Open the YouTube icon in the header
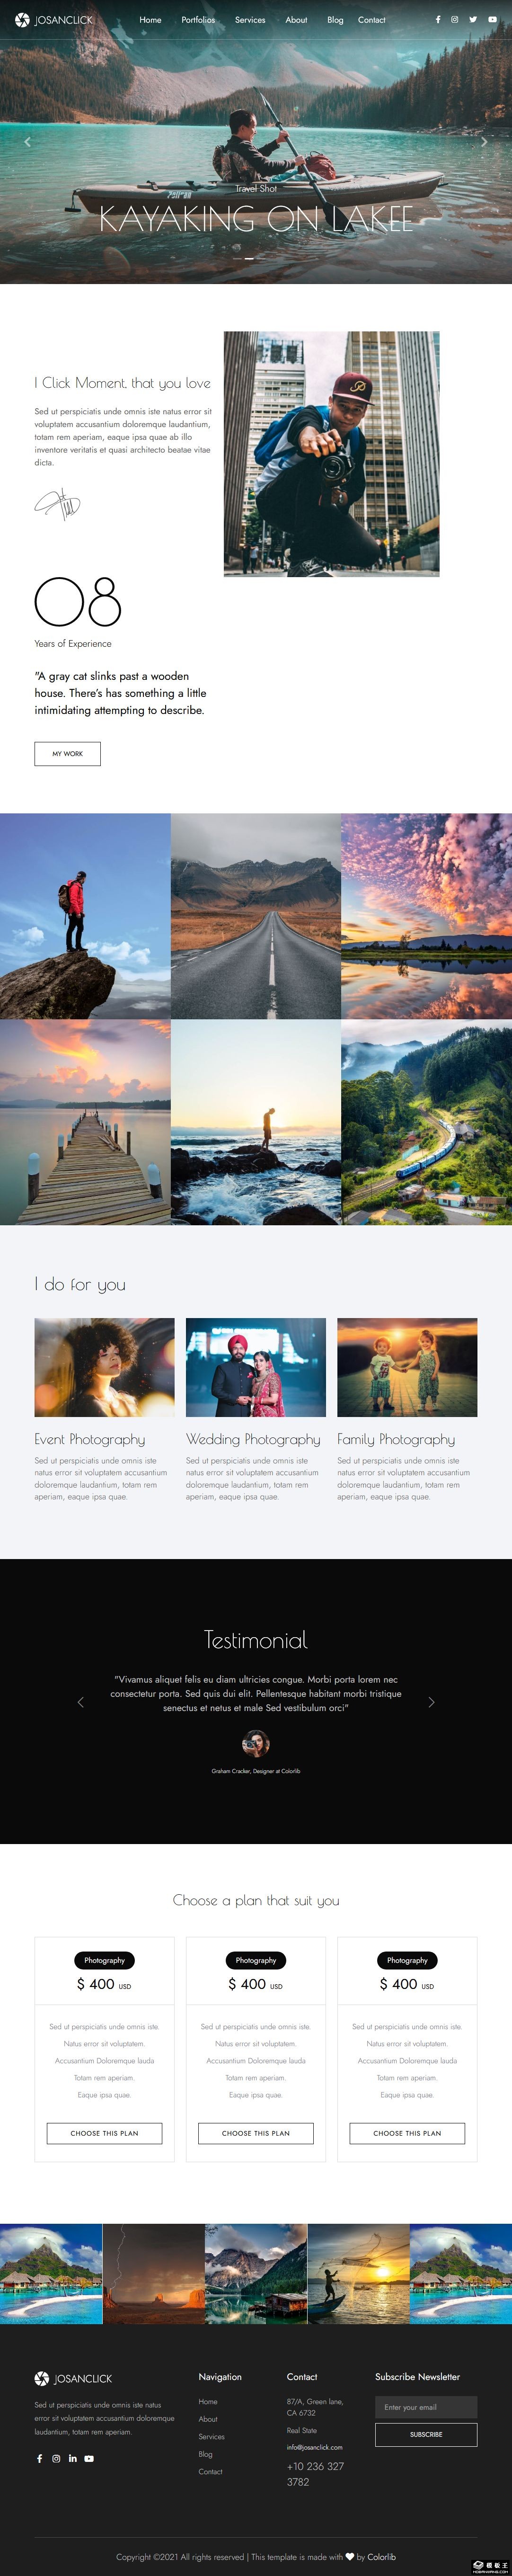 (492, 20)
